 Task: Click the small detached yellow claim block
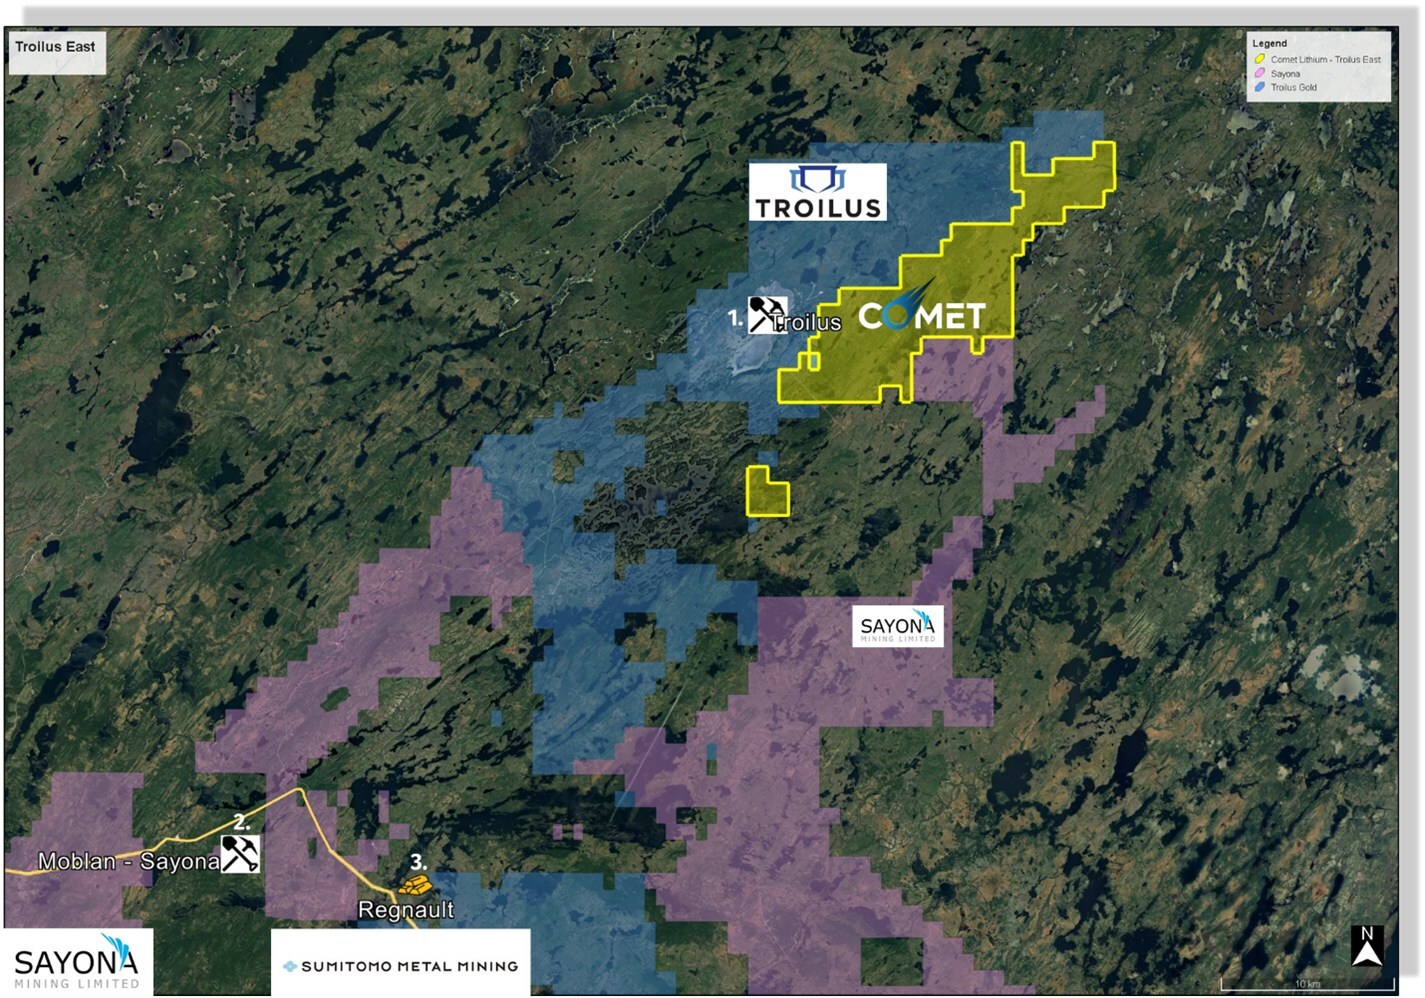tap(767, 491)
